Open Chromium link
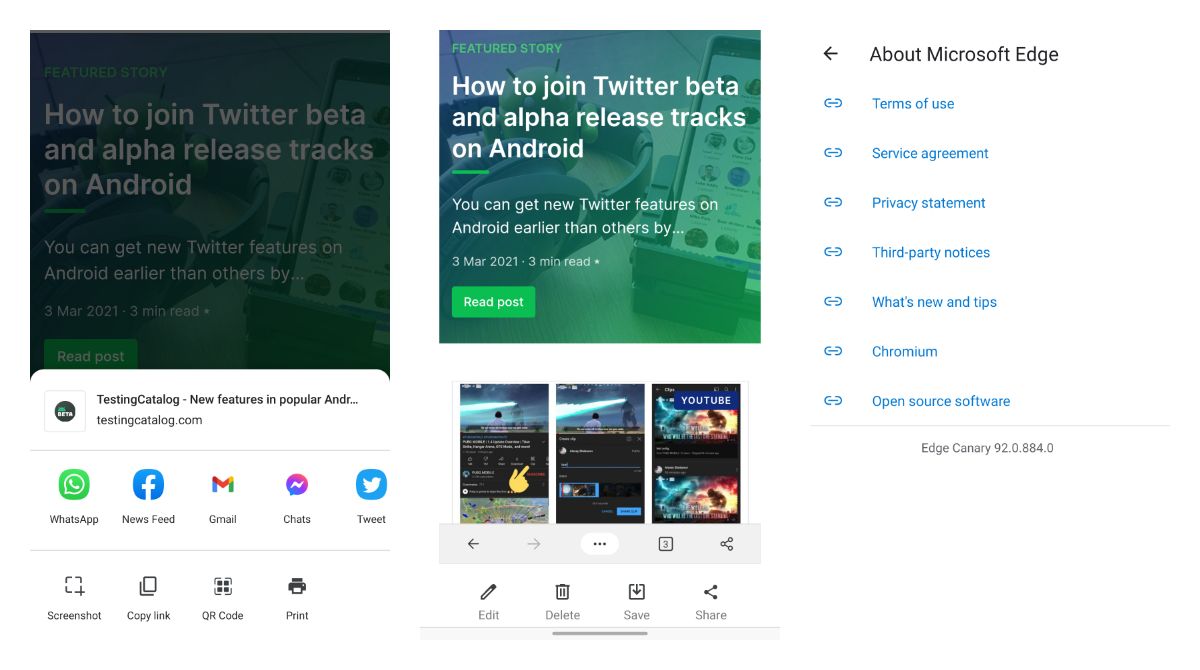 click(905, 351)
